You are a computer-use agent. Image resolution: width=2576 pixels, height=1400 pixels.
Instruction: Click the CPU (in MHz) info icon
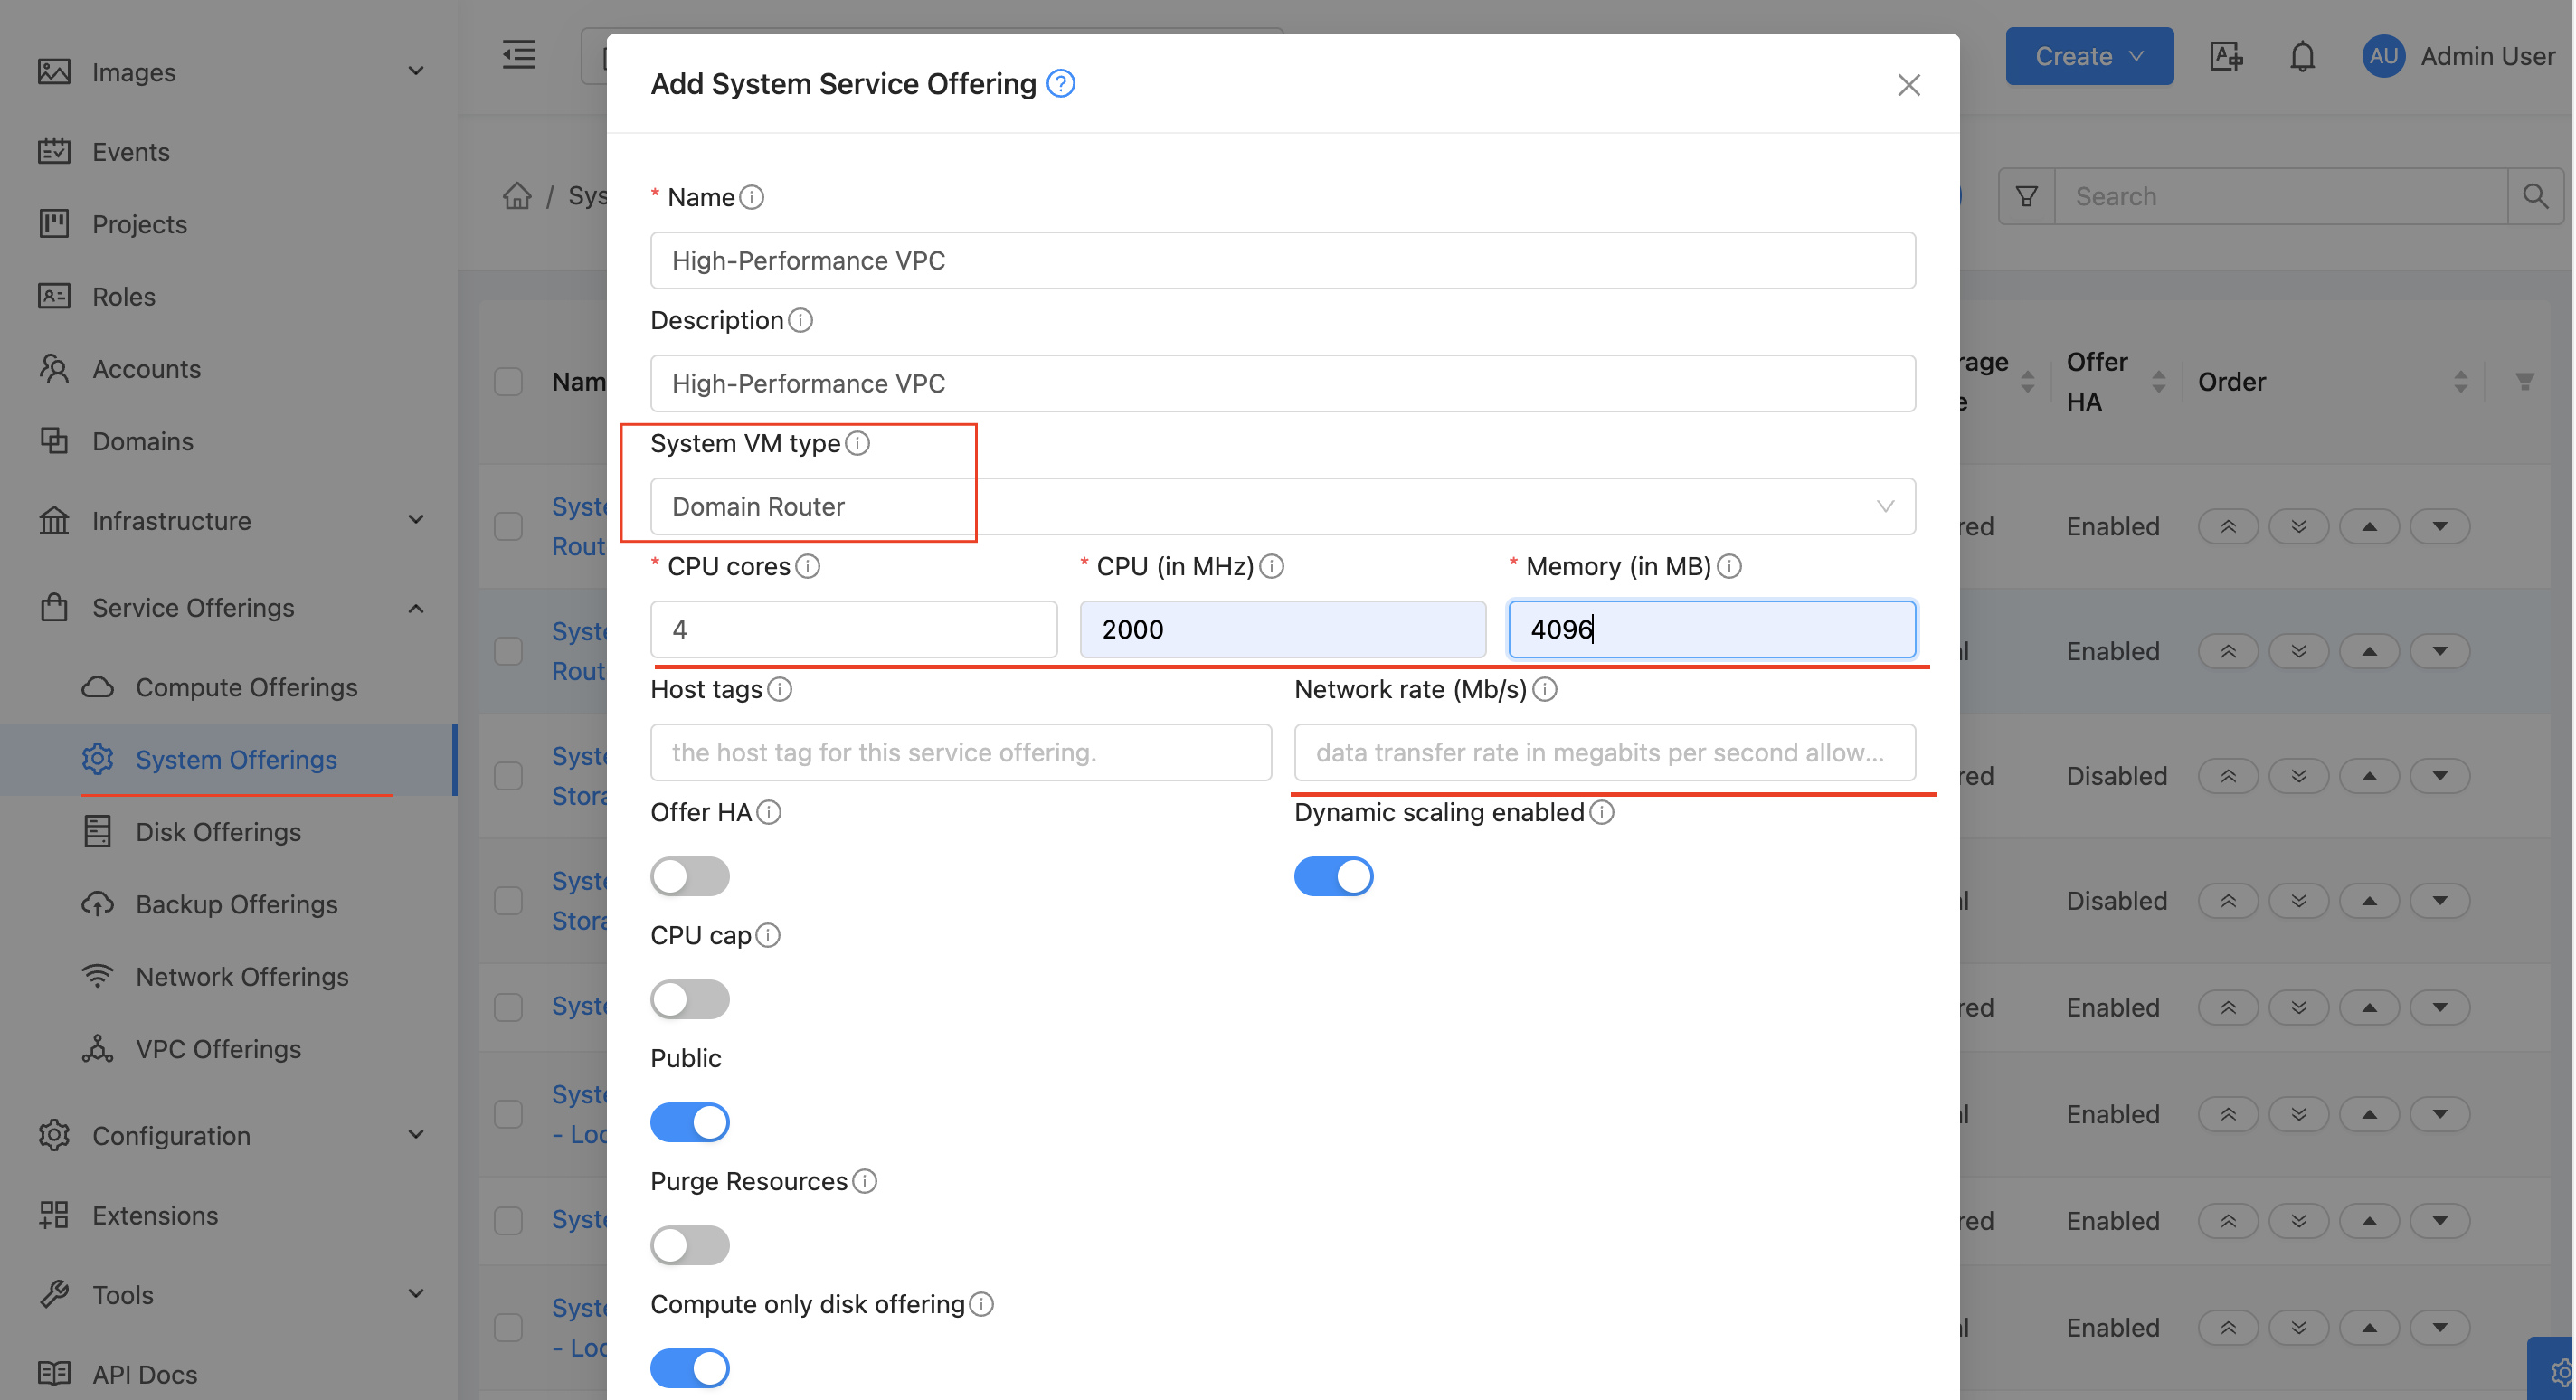(1271, 566)
